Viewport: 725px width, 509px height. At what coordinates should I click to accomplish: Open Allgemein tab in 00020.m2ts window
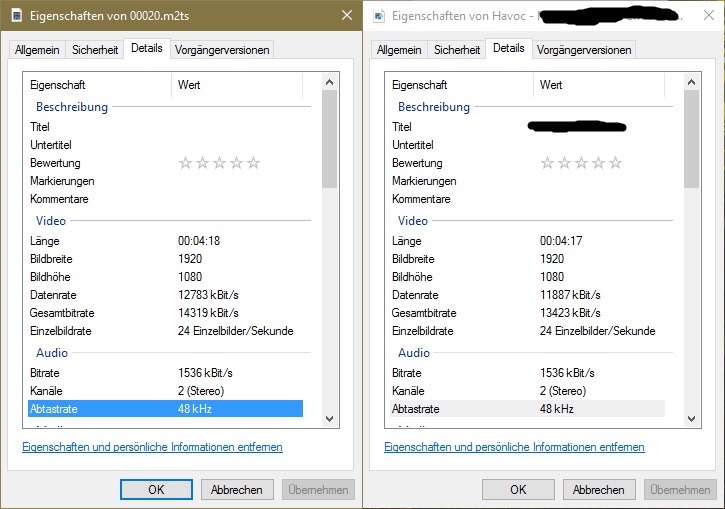tap(37, 50)
